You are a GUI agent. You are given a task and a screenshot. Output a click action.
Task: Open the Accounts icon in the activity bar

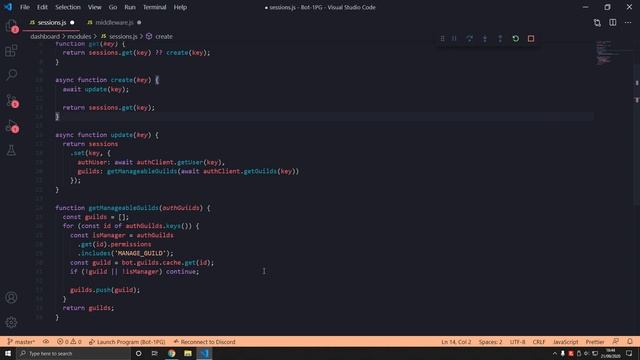[11, 297]
